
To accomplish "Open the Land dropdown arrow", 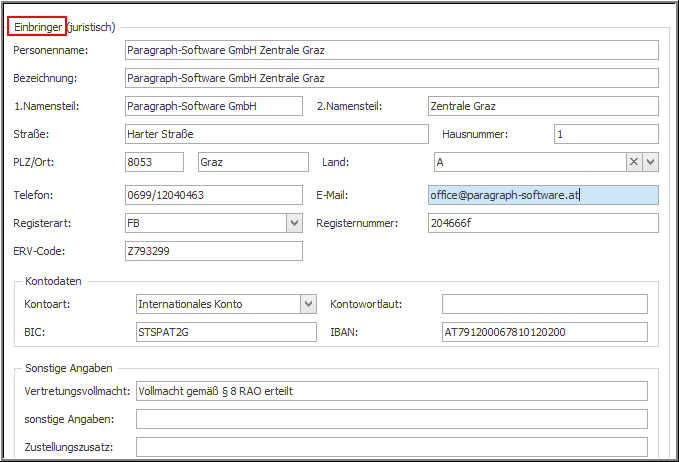I will click(650, 162).
